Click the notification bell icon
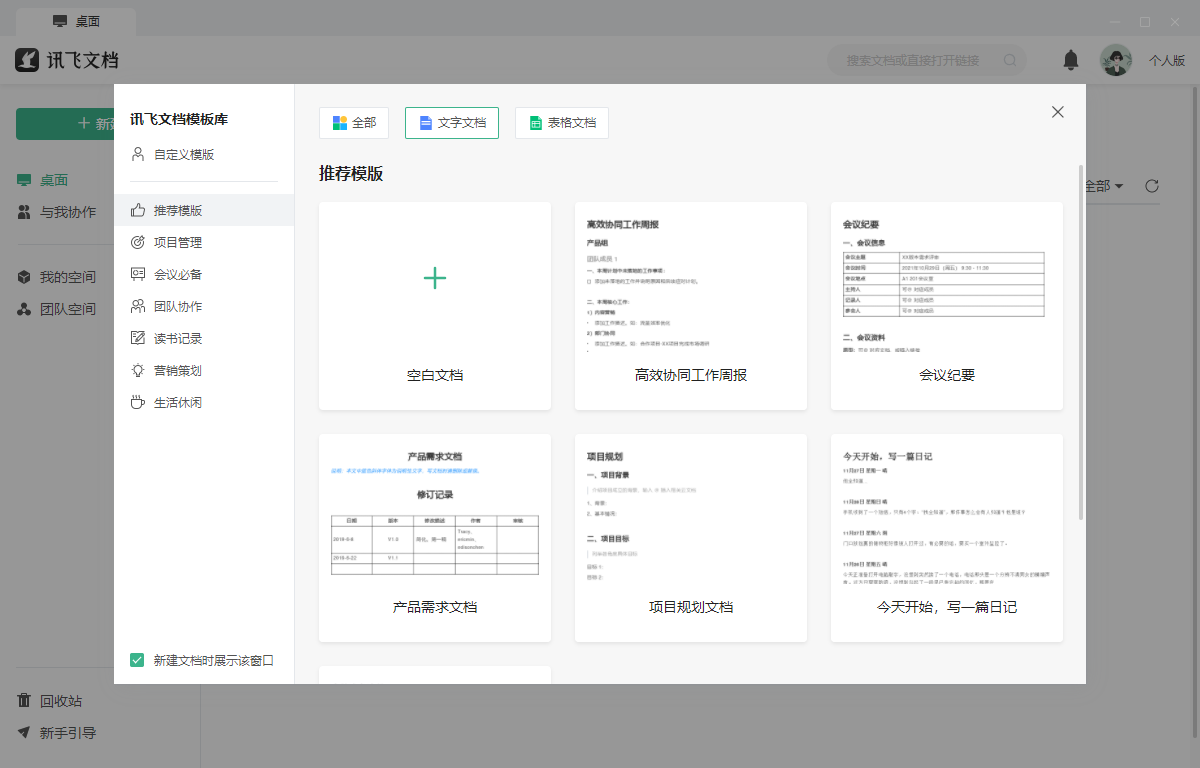Screen dimensions: 1200x768 (x=1071, y=61)
